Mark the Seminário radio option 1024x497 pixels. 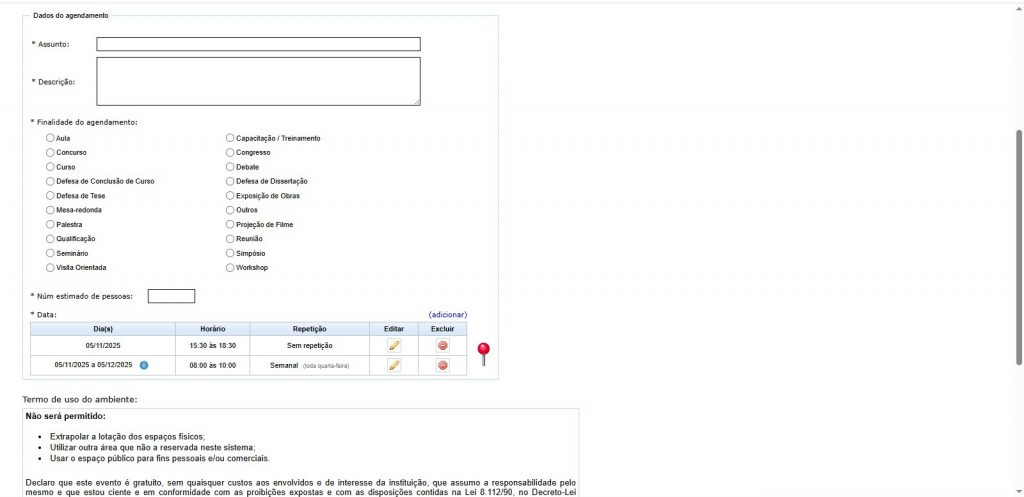(51, 254)
